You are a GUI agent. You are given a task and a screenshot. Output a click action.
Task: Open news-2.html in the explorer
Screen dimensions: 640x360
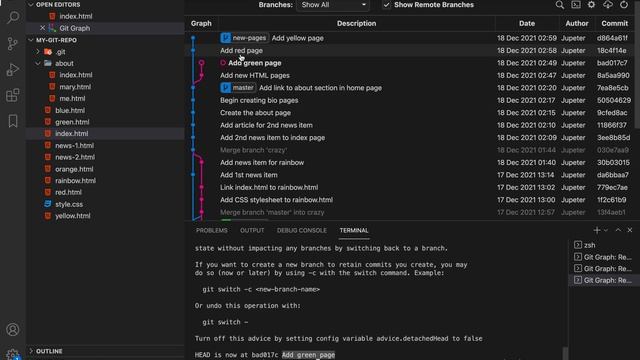coord(75,157)
